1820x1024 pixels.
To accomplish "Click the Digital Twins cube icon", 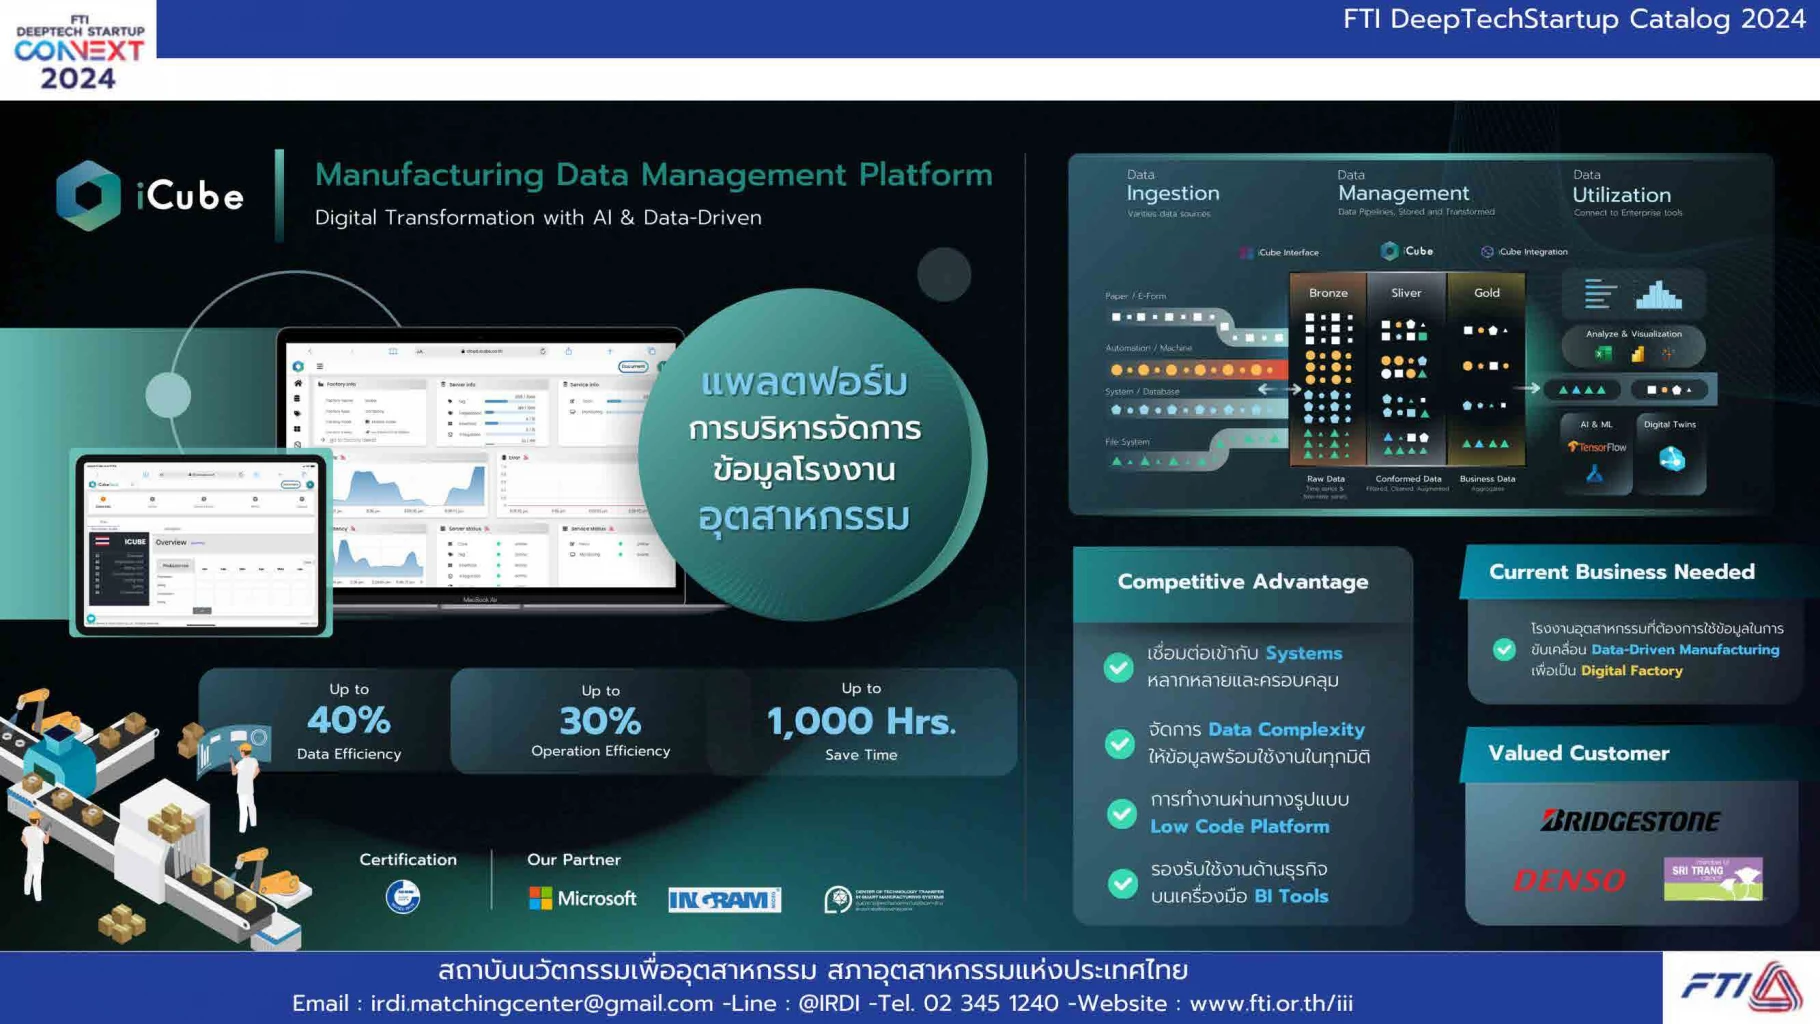I will point(1672,459).
